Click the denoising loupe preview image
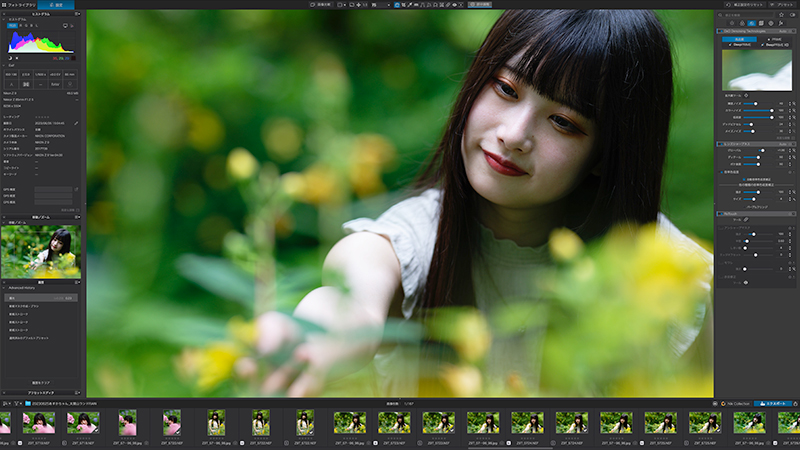The image size is (800, 450). pyautogui.click(x=757, y=70)
